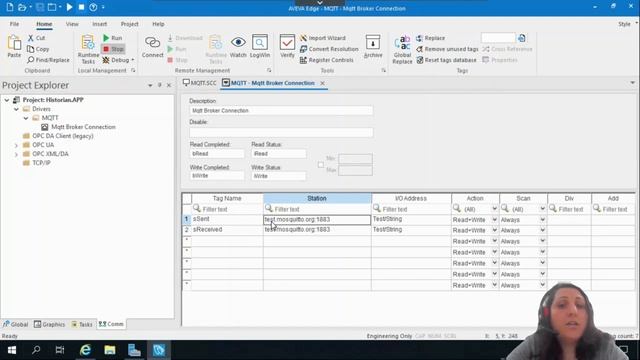
Task: Switch to the Tasks explorer tab
Action: (x=82, y=324)
